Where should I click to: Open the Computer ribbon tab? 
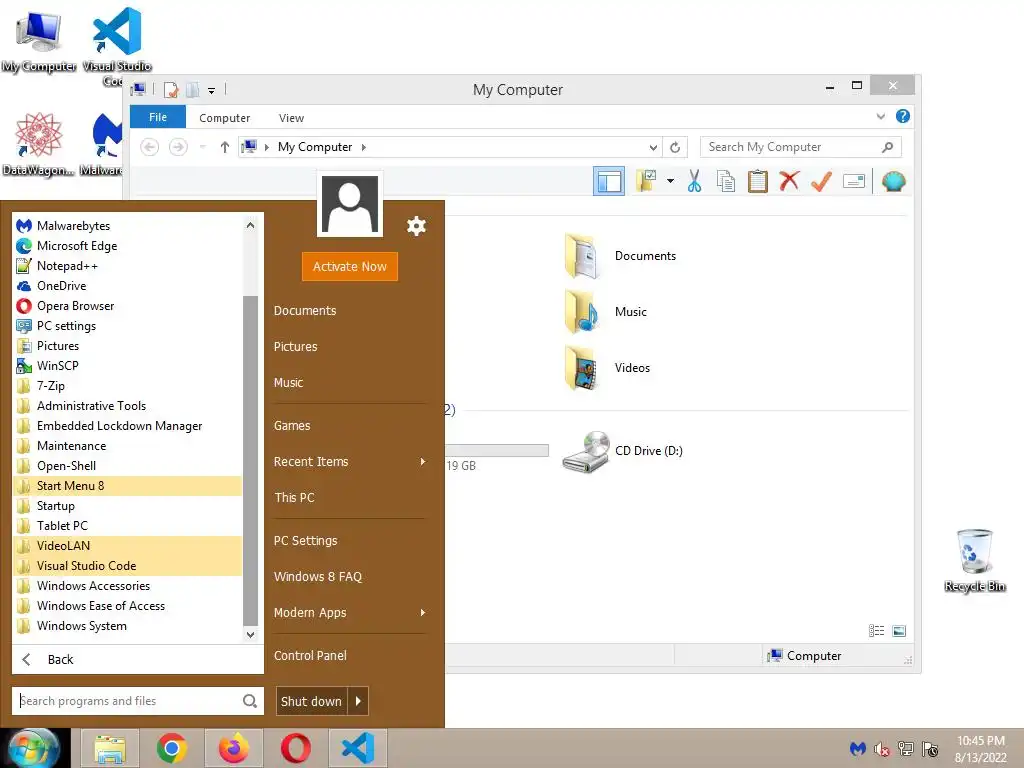pyautogui.click(x=225, y=118)
